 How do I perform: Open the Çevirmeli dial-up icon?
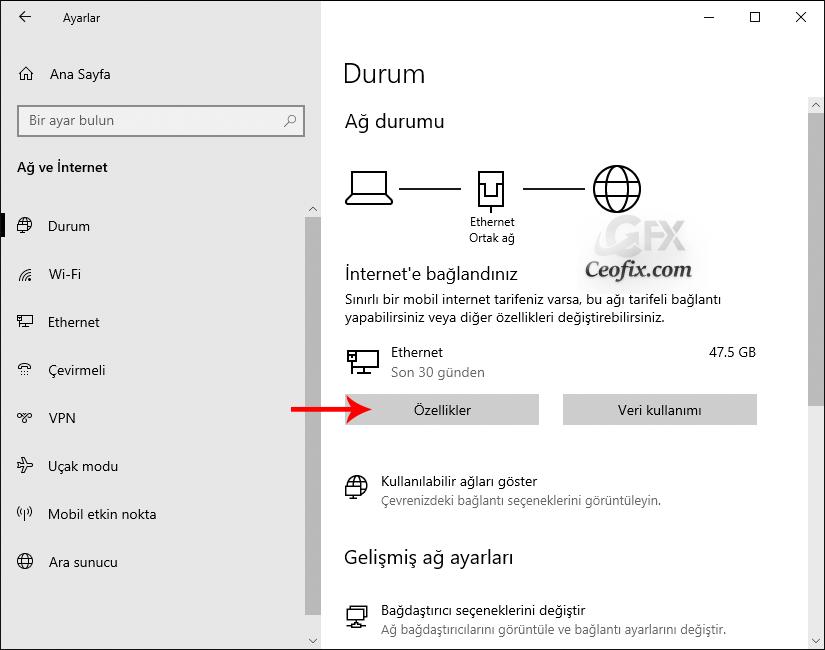25,370
